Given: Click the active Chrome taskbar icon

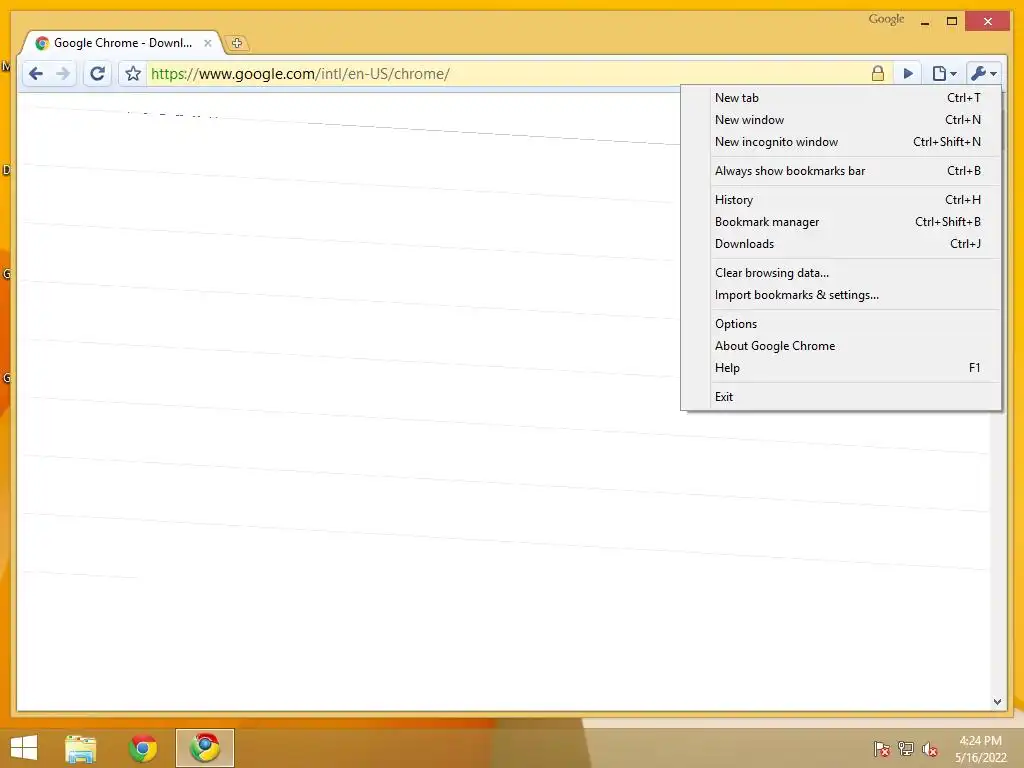Looking at the screenshot, I should [205, 748].
